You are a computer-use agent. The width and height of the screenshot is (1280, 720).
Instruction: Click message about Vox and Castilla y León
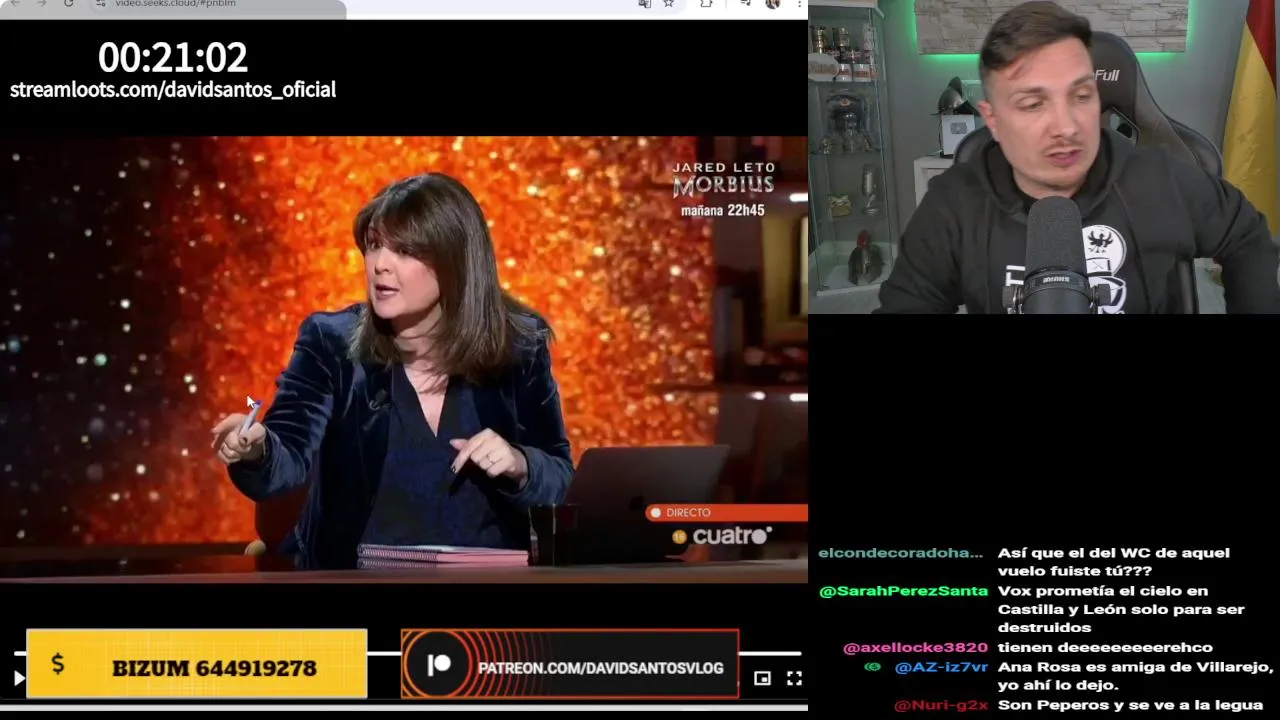tap(1121, 609)
